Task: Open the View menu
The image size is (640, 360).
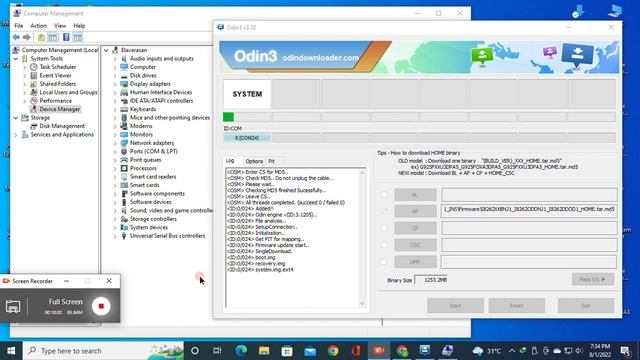Action: [x=60, y=26]
